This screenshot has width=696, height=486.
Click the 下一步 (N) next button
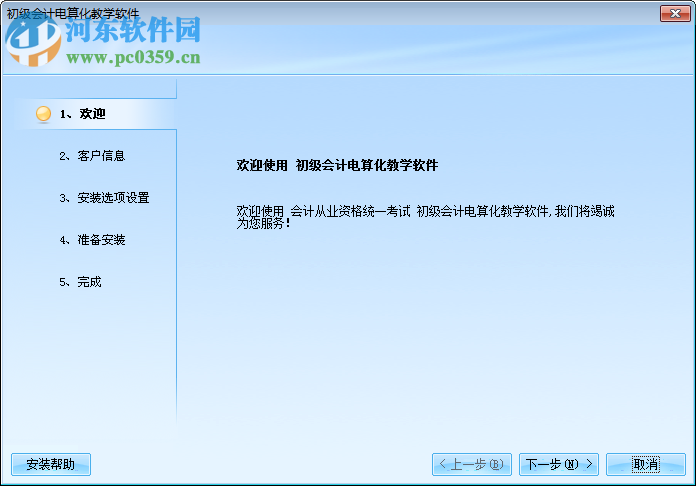[x=559, y=464]
